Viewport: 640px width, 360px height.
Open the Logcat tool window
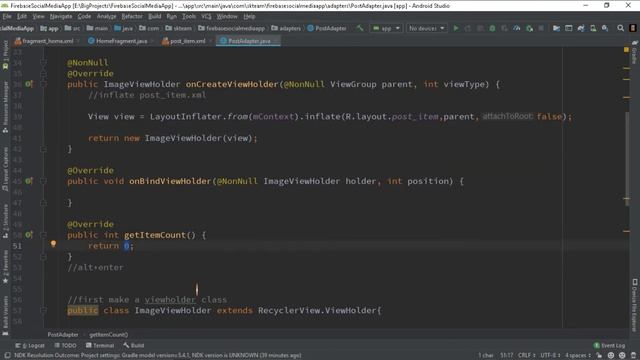coord(30,345)
